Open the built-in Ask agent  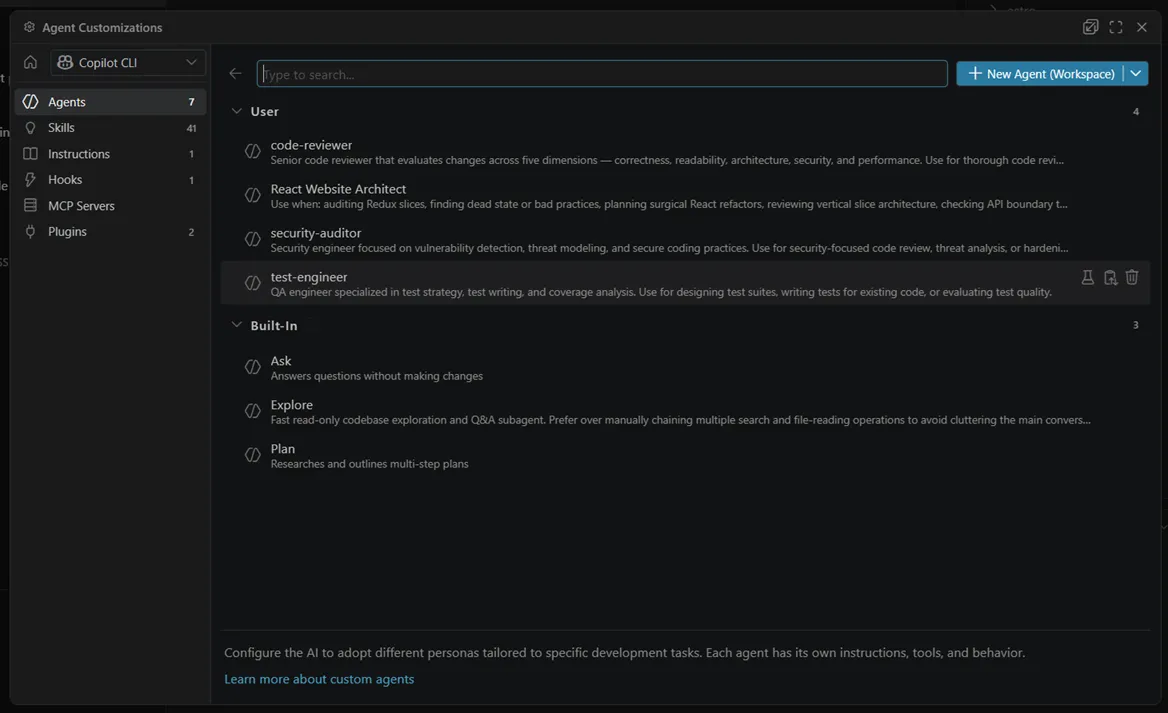click(685, 367)
